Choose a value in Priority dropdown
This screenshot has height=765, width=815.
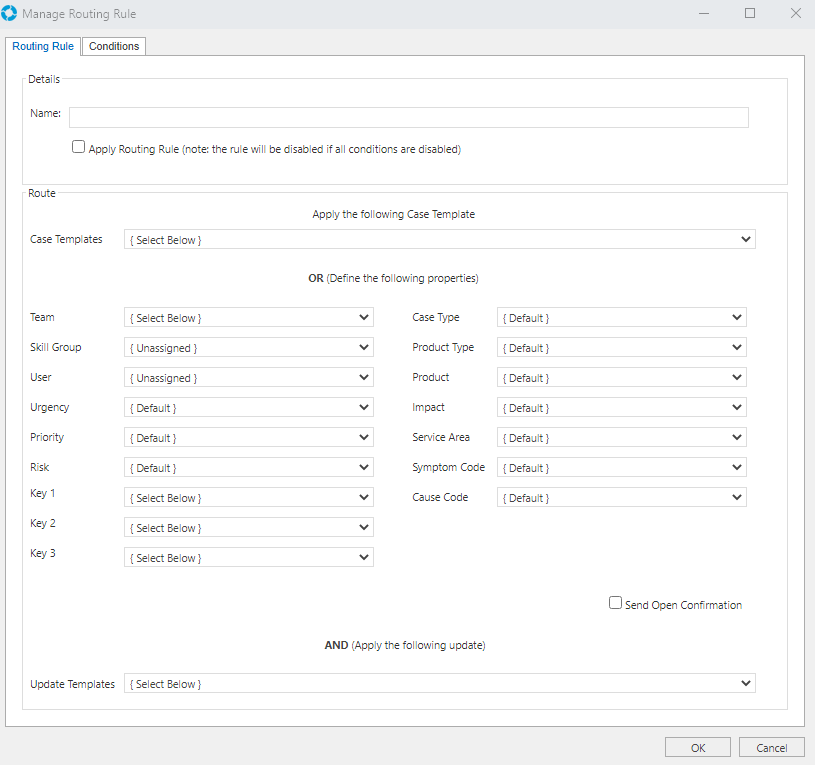click(248, 438)
